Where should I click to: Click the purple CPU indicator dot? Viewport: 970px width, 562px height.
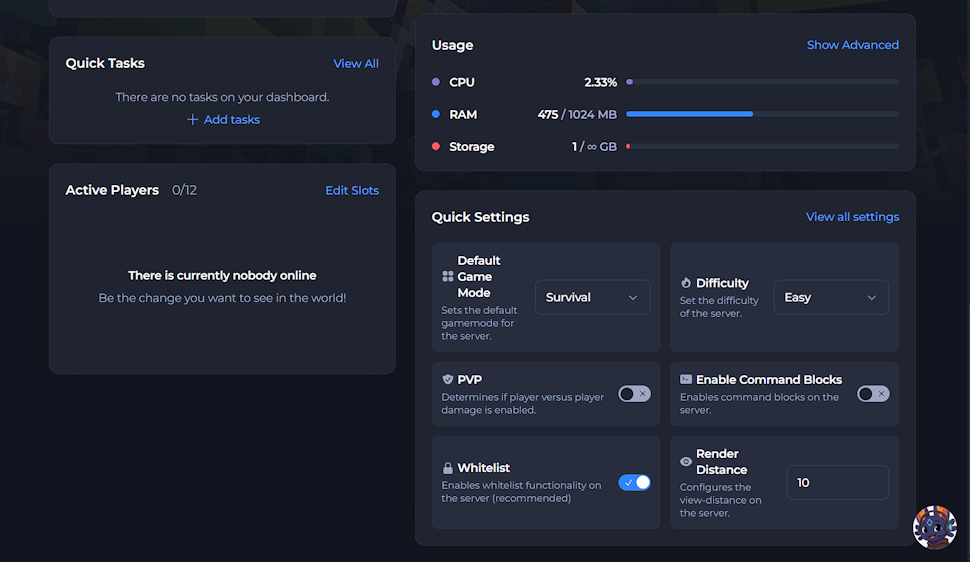click(436, 82)
